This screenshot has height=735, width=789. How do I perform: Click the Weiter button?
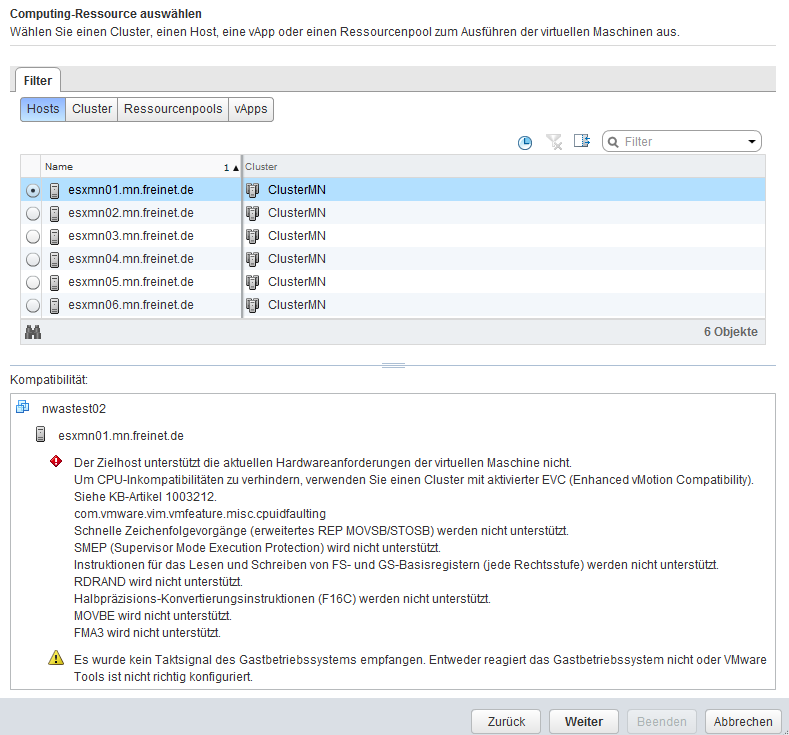click(x=583, y=721)
